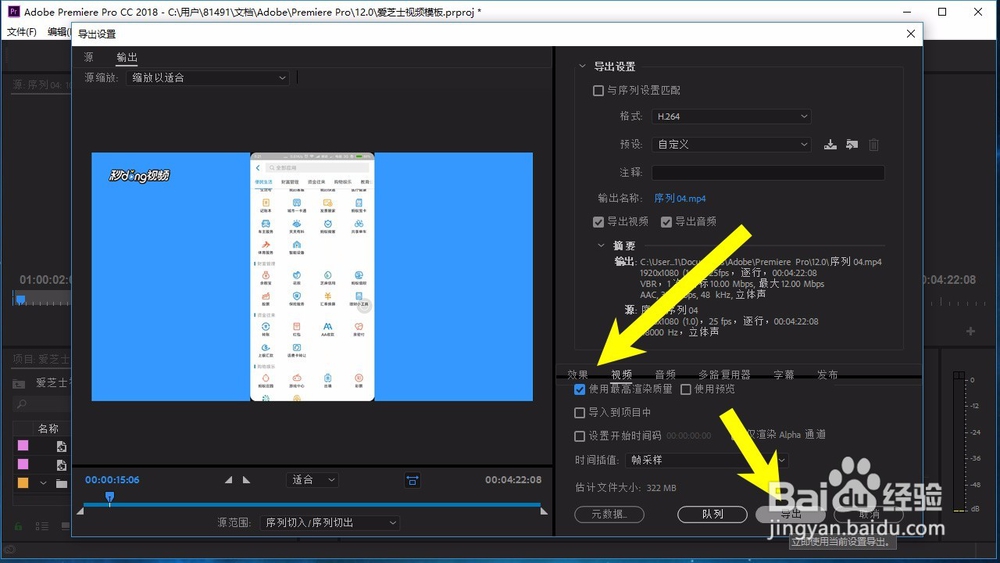
Task: Click the output name link 序列 04.mp4
Action: [680, 198]
